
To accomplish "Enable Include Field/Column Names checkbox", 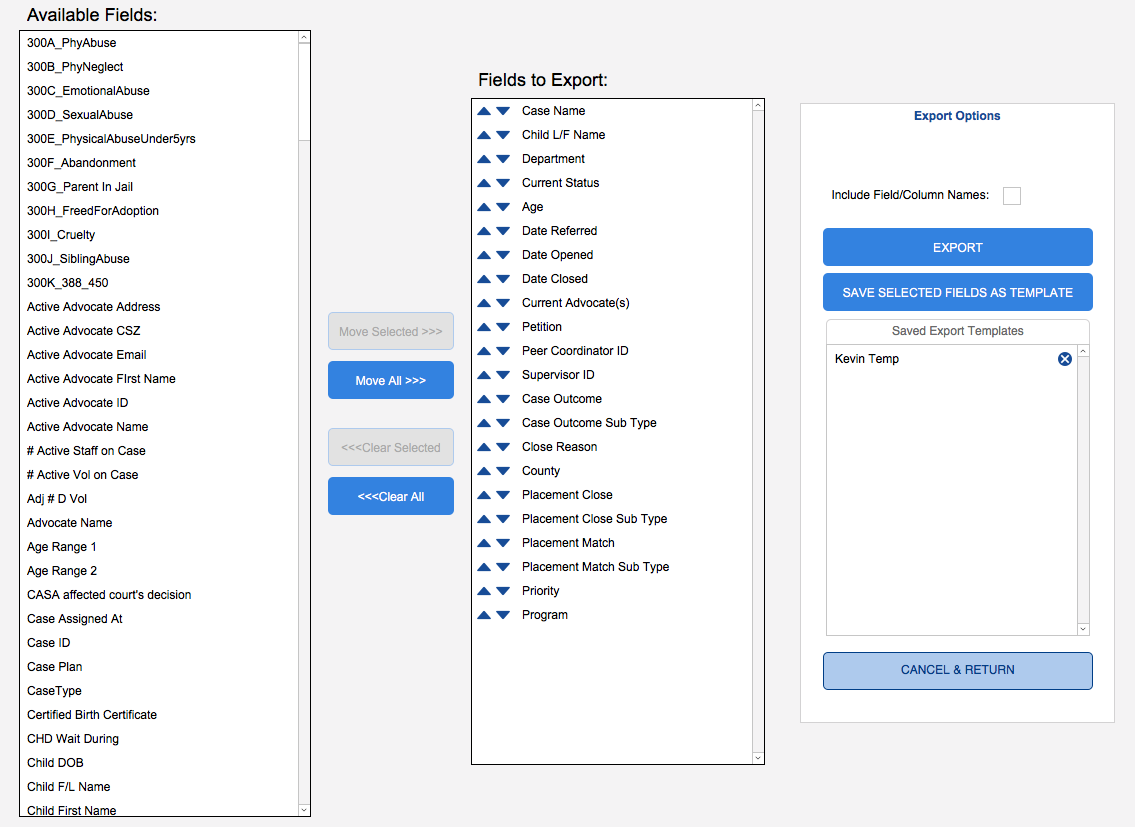I will pyautogui.click(x=1012, y=196).
